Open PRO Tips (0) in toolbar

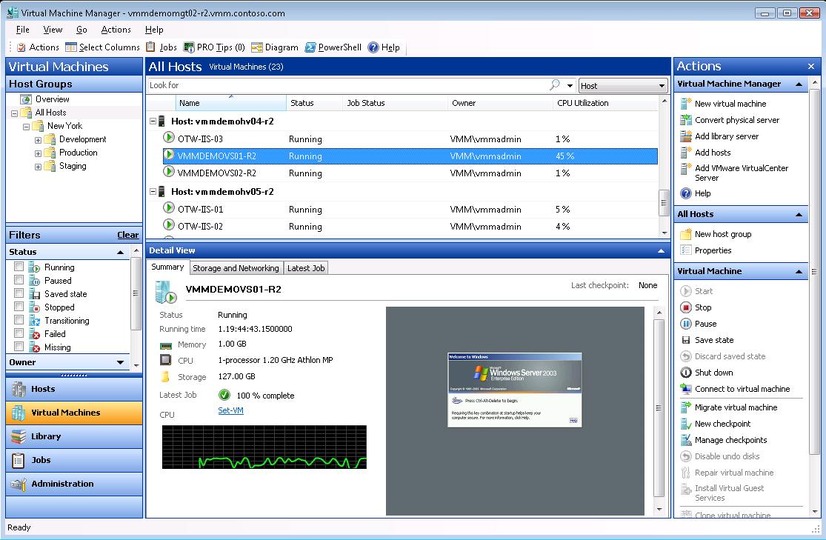tap(214, 47)
